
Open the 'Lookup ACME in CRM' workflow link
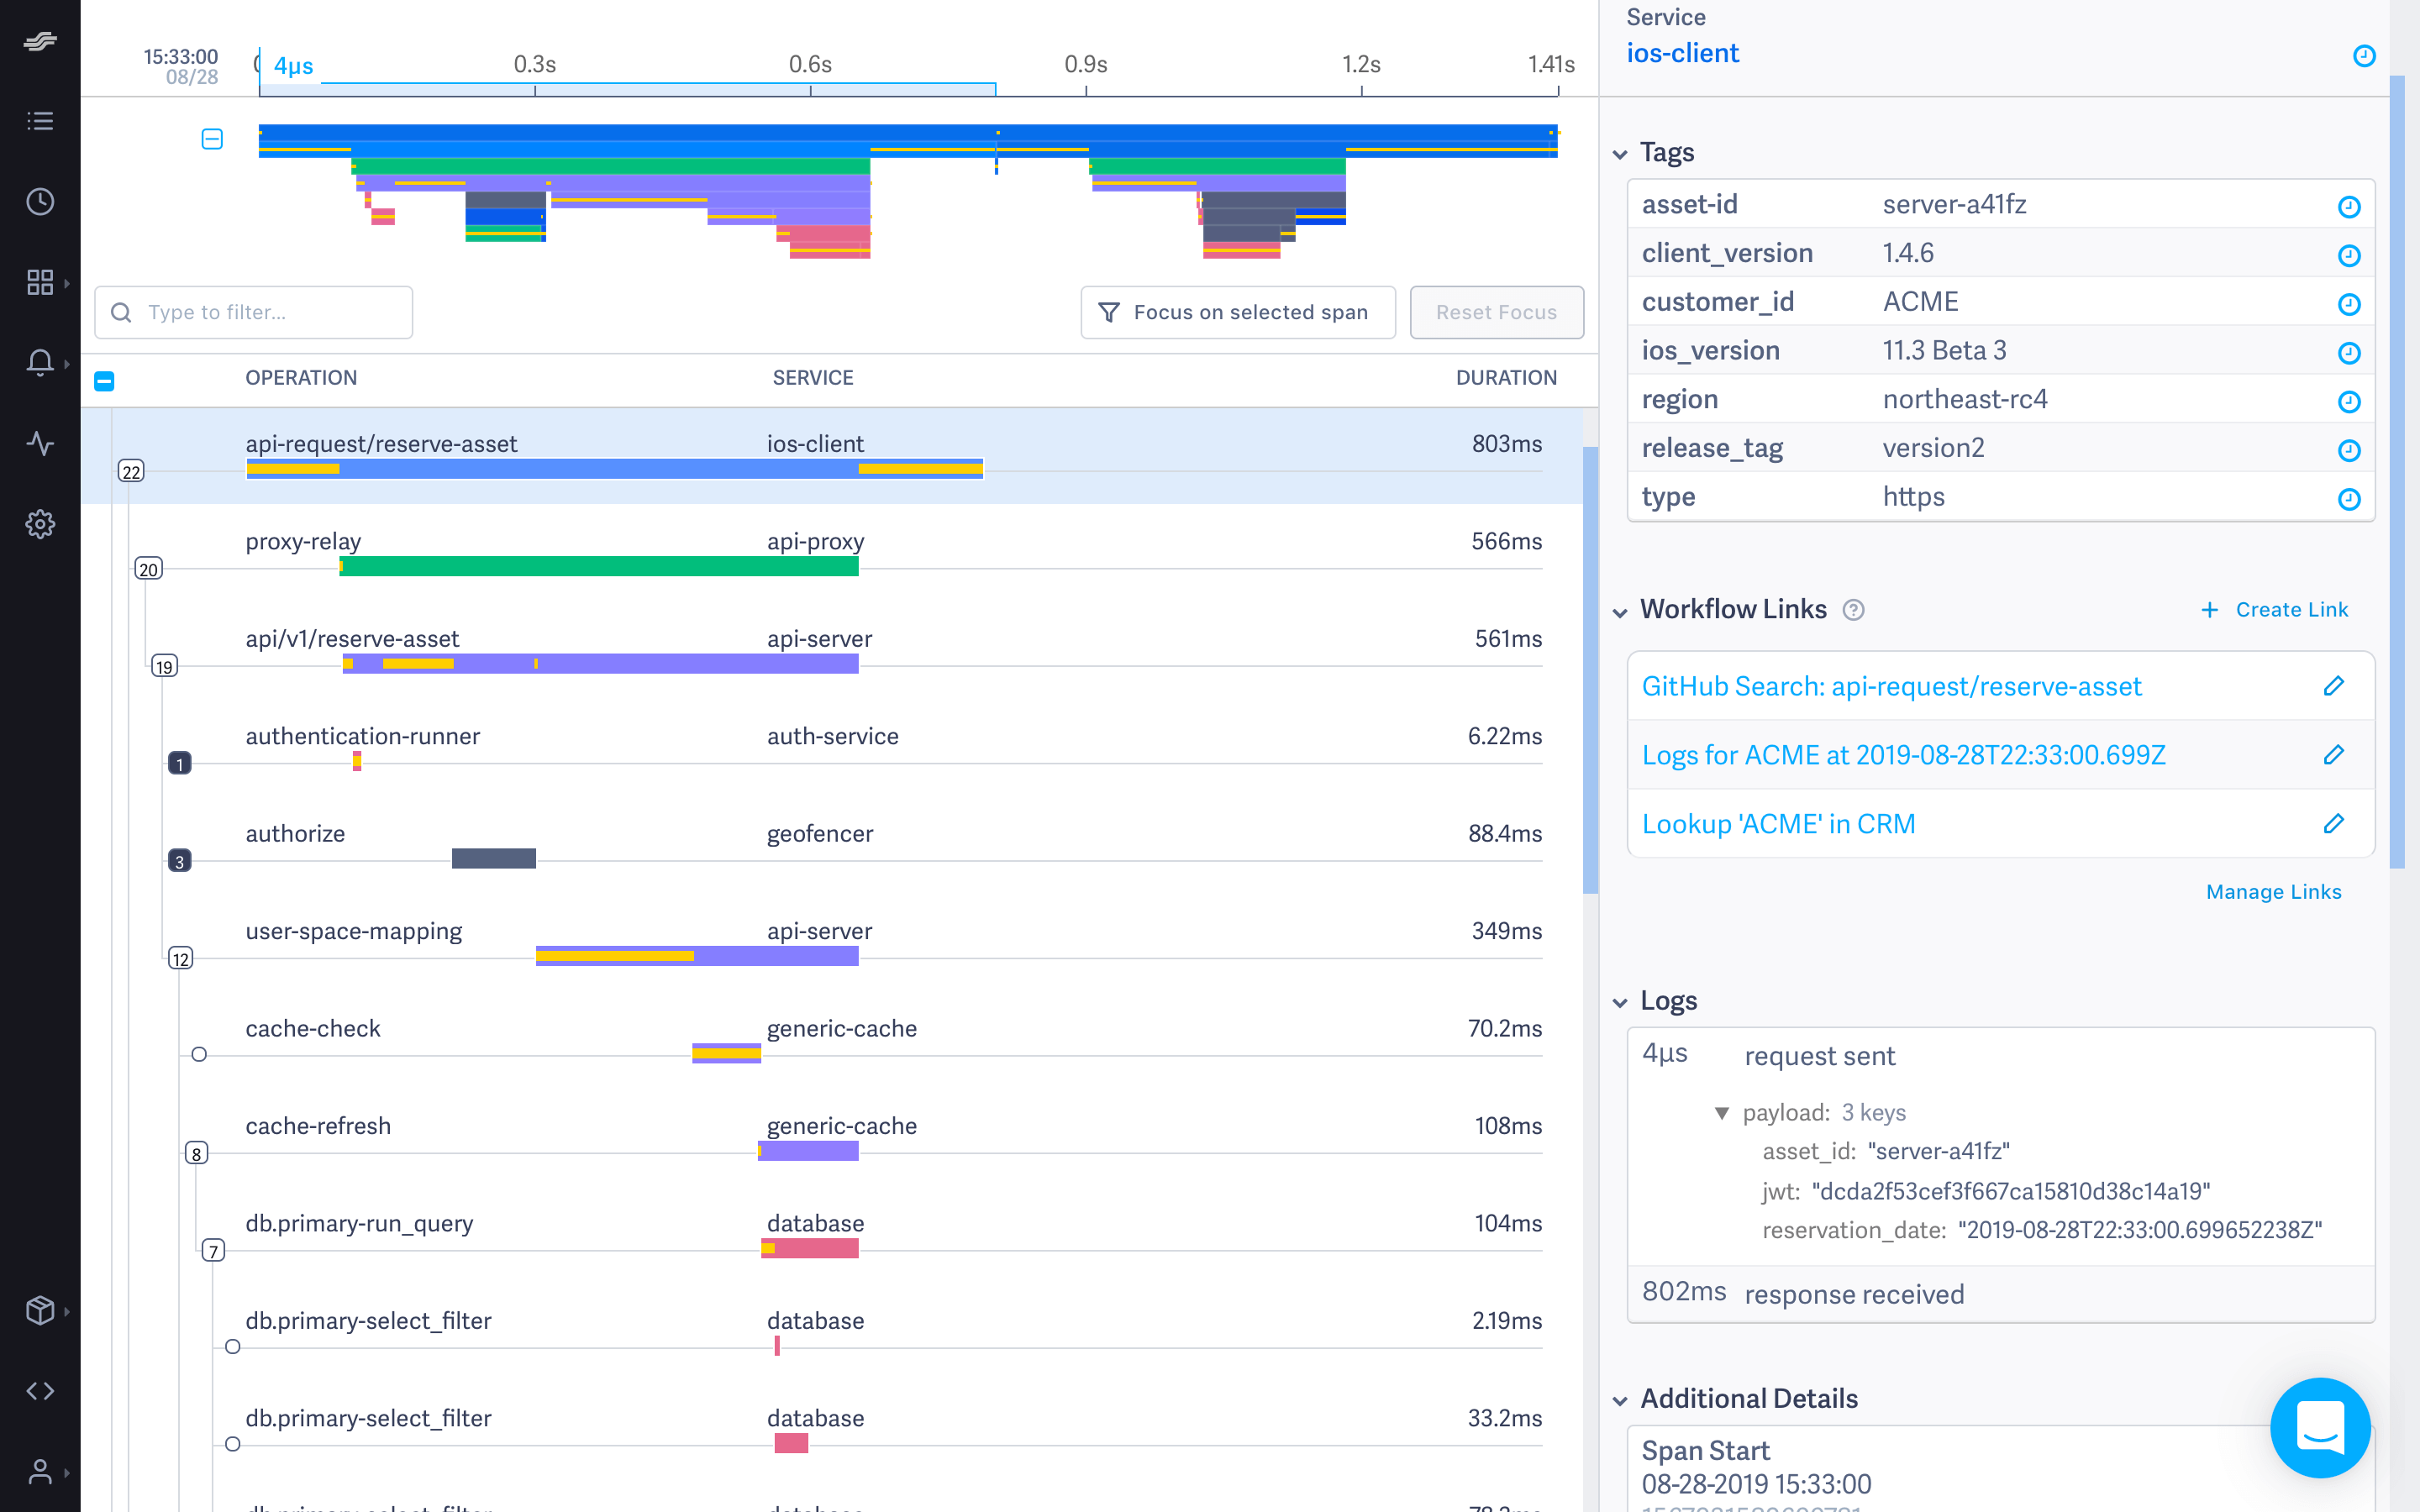(x=1779, y=823)
